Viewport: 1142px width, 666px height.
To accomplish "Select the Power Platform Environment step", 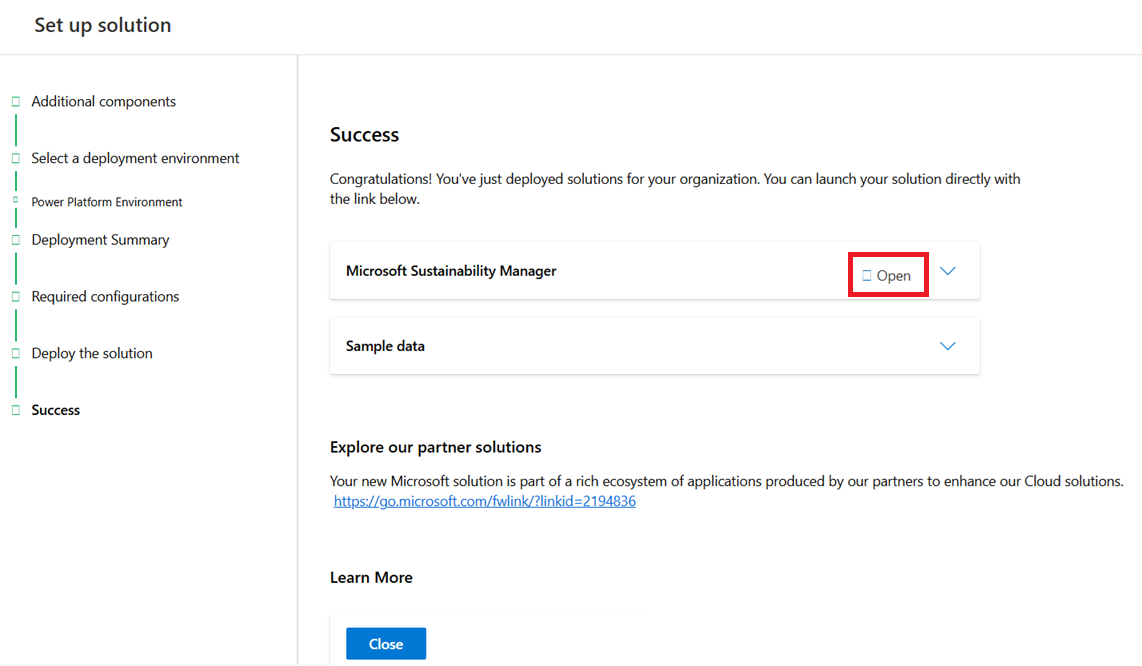I will (x=106, y=202).
